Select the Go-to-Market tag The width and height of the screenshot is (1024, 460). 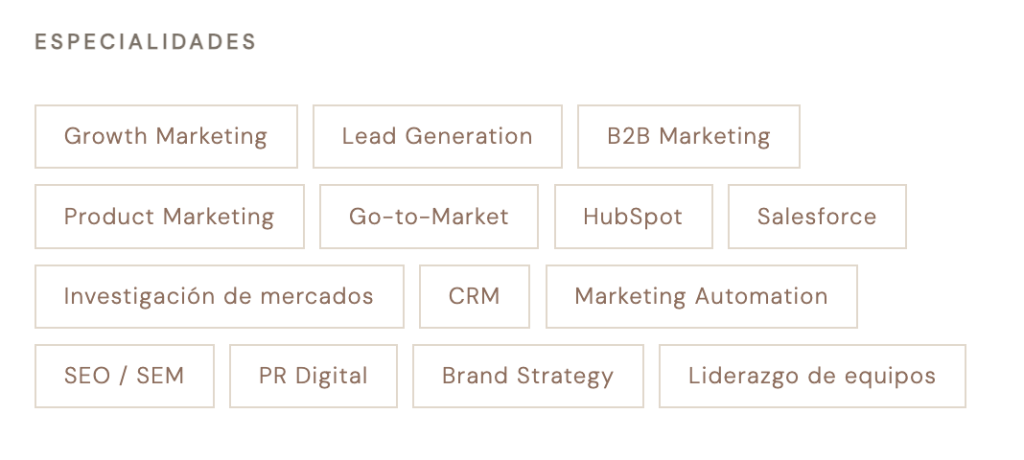pyautogui.click(x=428, y=216)
